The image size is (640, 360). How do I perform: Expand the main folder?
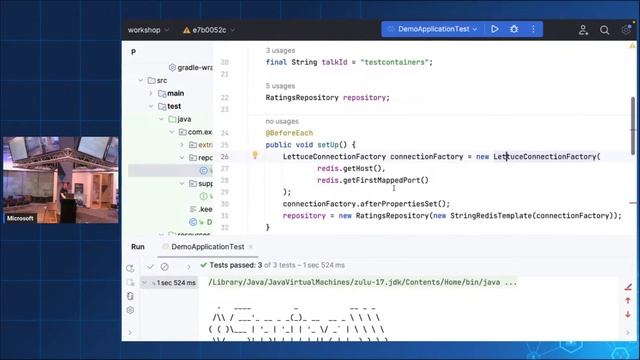click(151, 93)
